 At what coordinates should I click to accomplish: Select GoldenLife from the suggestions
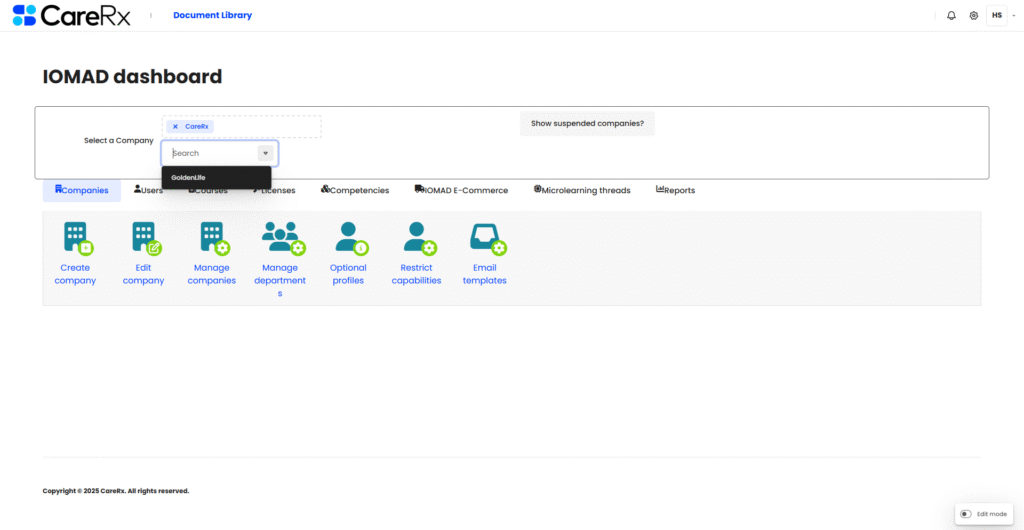(216, 178)
